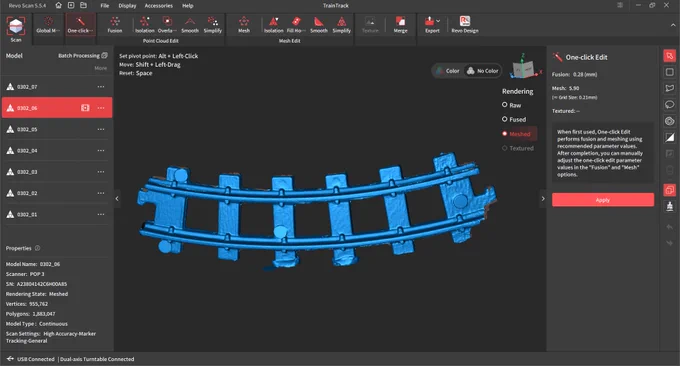Collapse the right One-click Edit panel
This screenshot has height=366, width=680.
click(x=543, y=199)
